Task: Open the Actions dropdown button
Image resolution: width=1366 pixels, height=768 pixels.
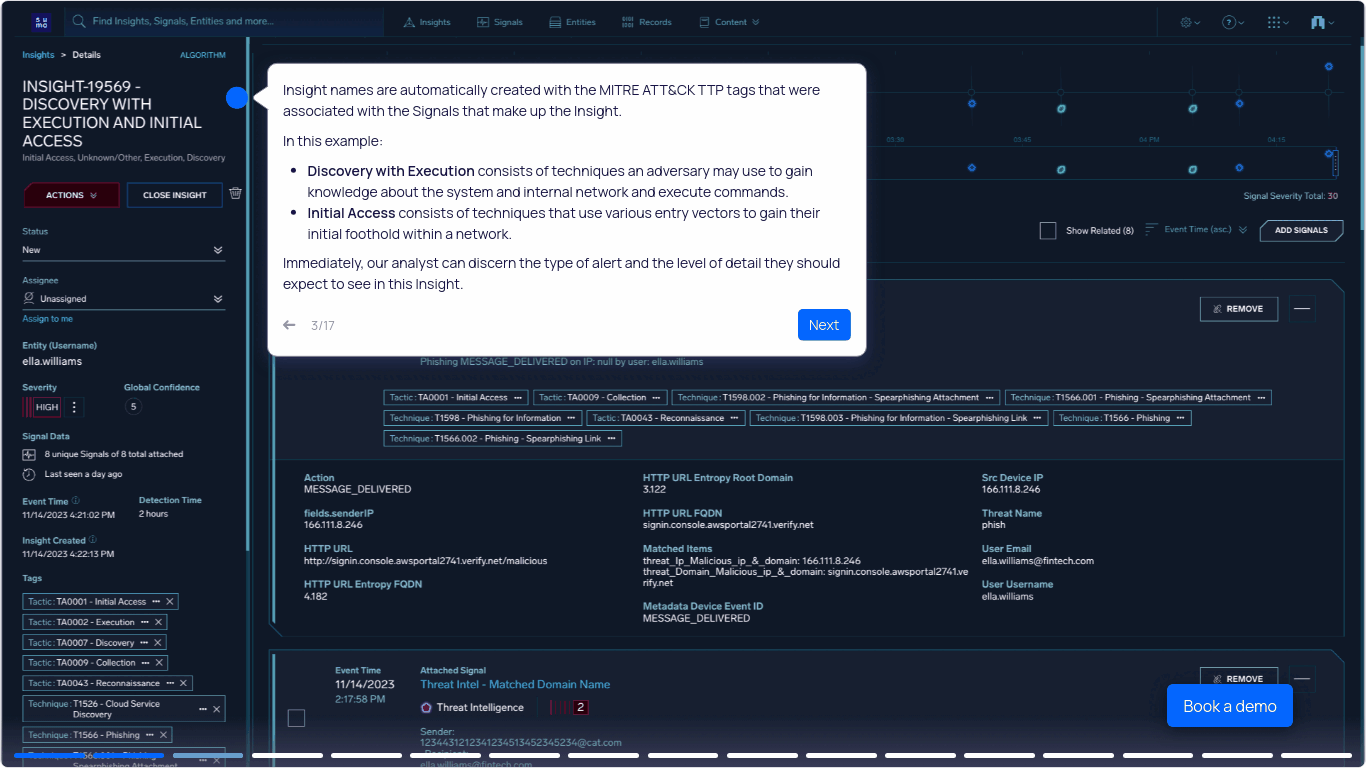Action: tap(71, 195)
